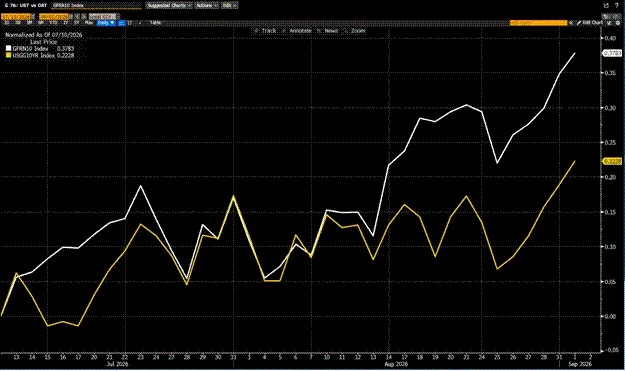Screen dimensions: 625x371
Task: Open the settings gear next to Edit Chart
Action: pos(617,23)
